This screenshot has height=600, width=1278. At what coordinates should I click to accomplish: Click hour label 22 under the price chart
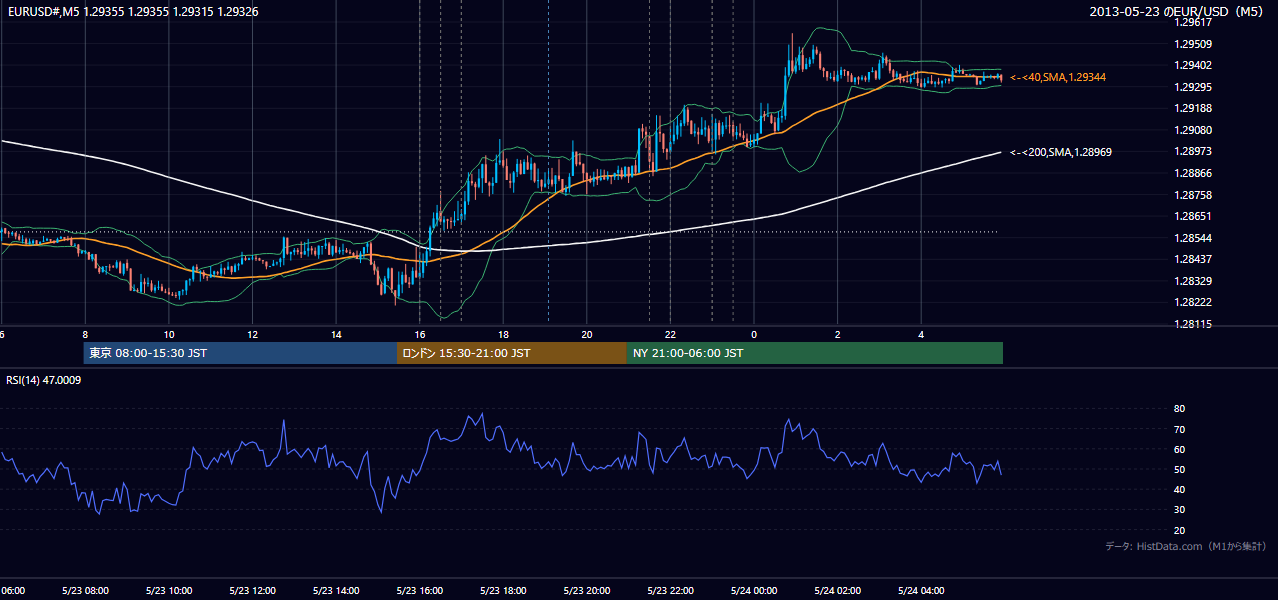coord(671,334)
